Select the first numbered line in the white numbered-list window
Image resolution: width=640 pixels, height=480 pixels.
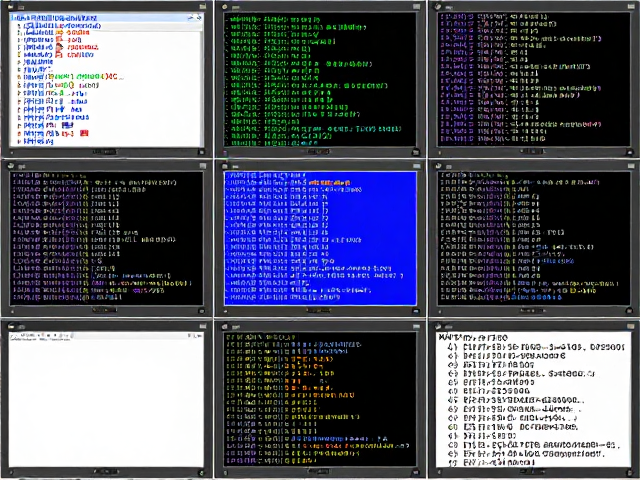(x=536, y=347)
